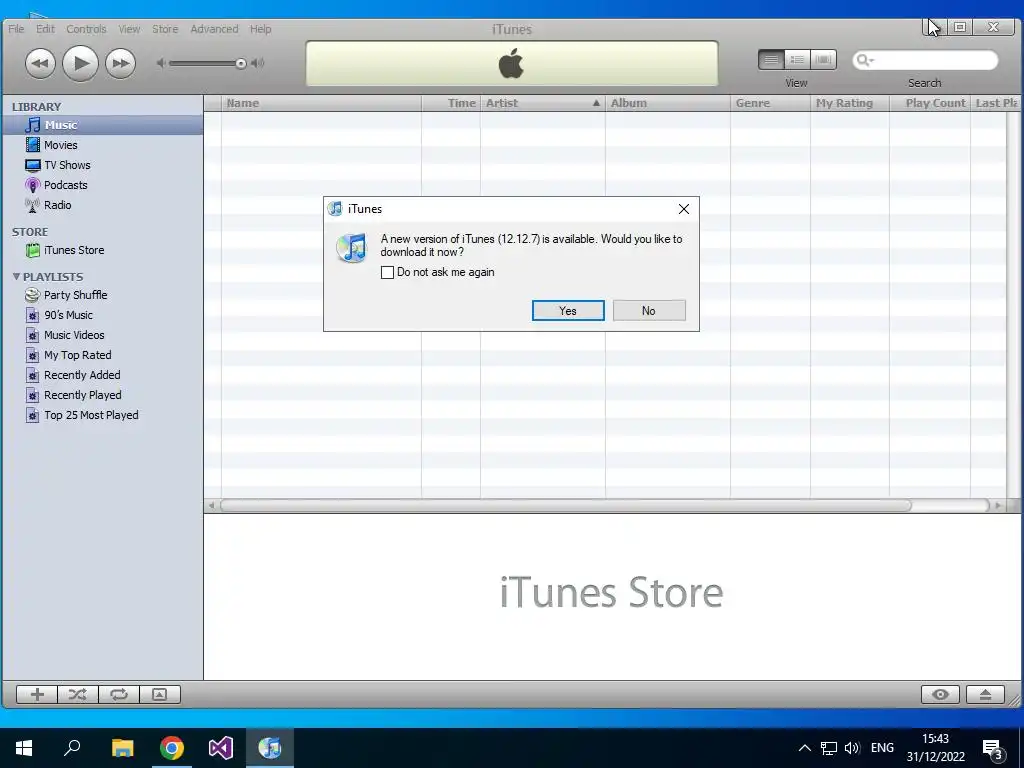Click the max-volume speaker icon

258,63
